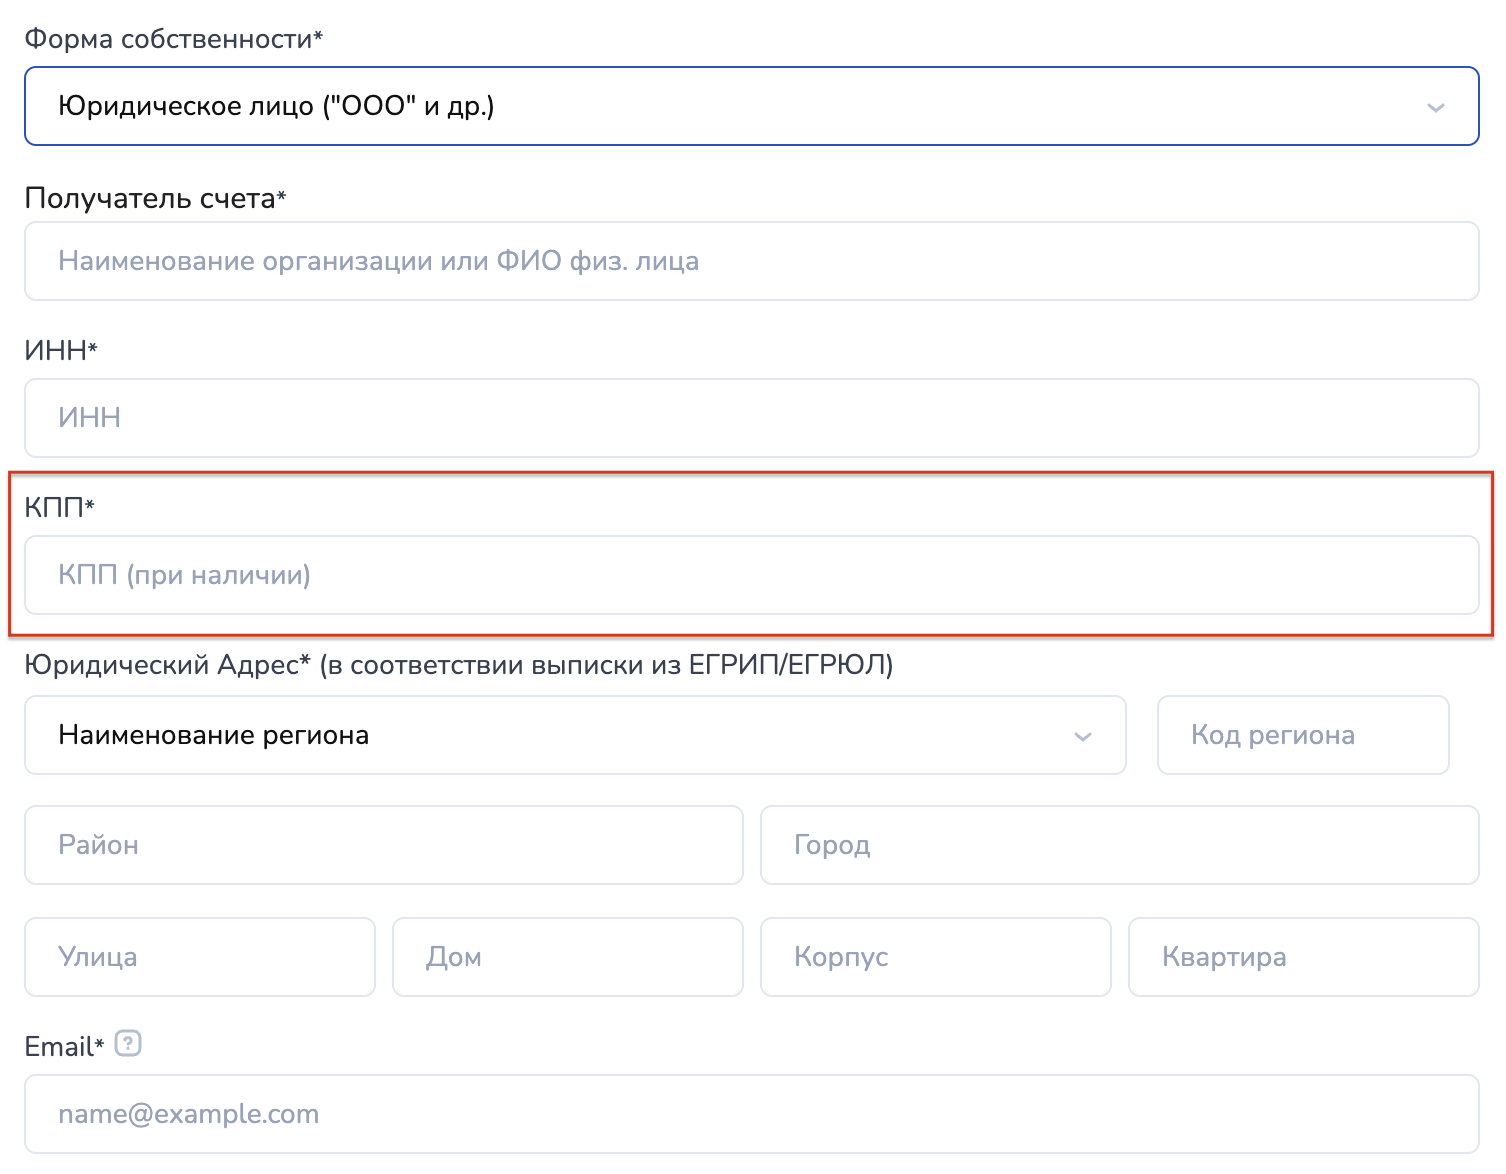Focus the Район input field
This screenshot has height=1174, width=1506.
383,845
